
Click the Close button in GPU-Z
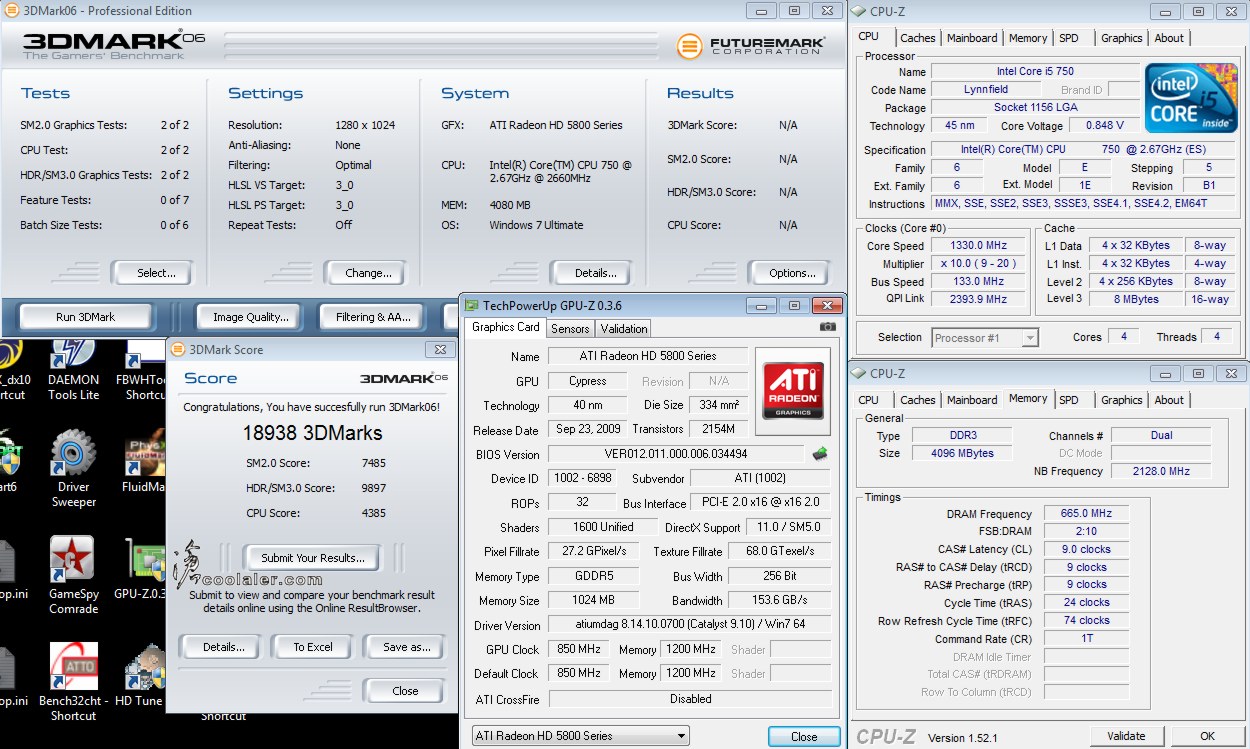804,736
